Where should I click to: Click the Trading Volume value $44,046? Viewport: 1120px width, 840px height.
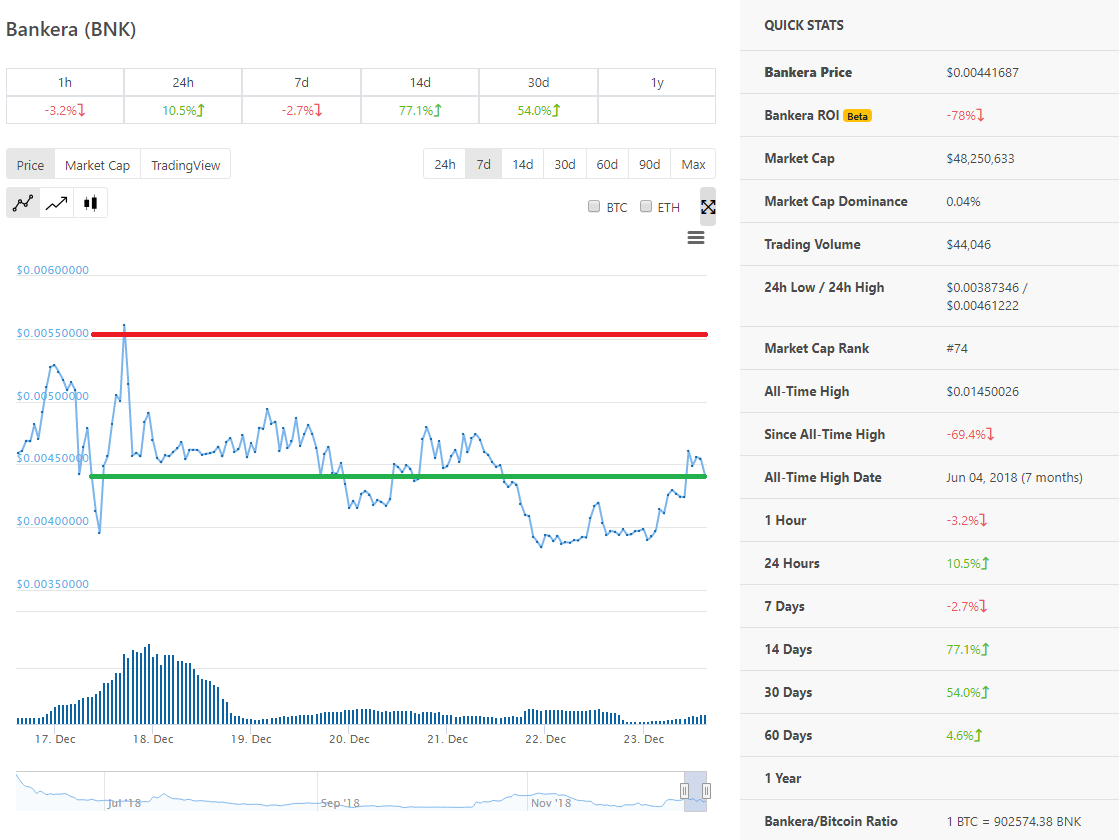coord(969,244)
